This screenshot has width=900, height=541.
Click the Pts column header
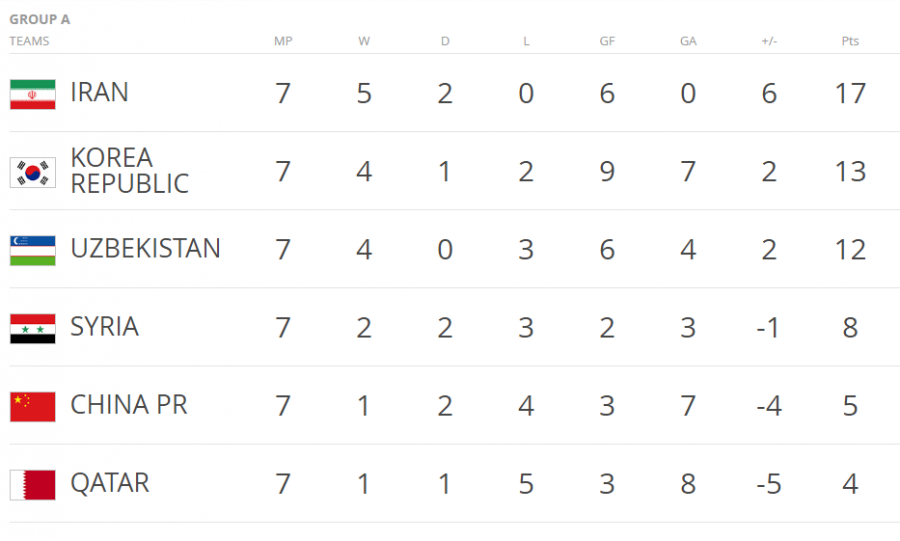(x=850, y=41)
